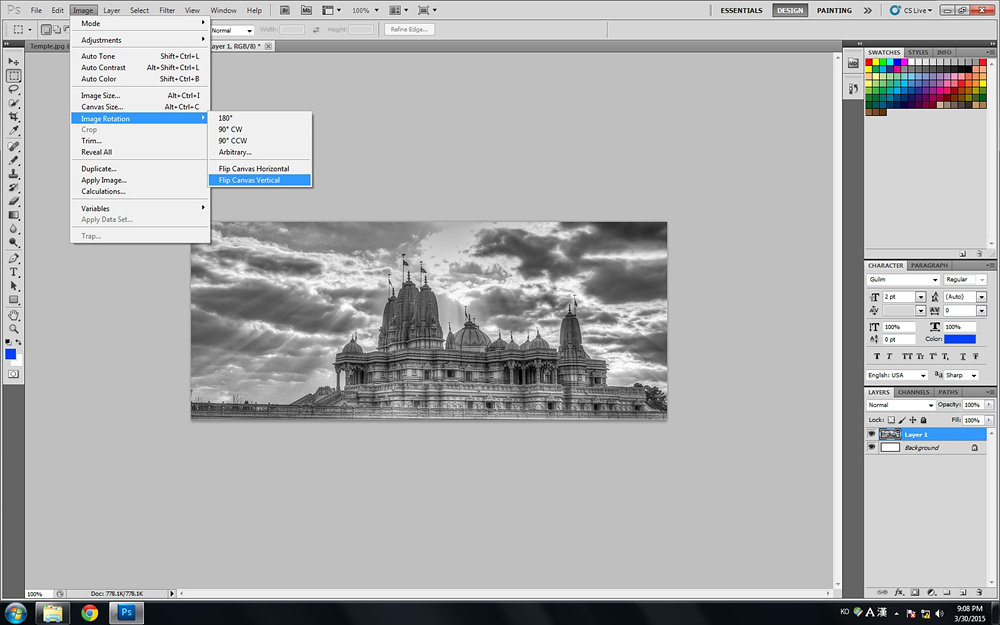Click the blue text Color swatch
Screen dimensions: 1000x625
pyautogui.click(x=960, y=340)
